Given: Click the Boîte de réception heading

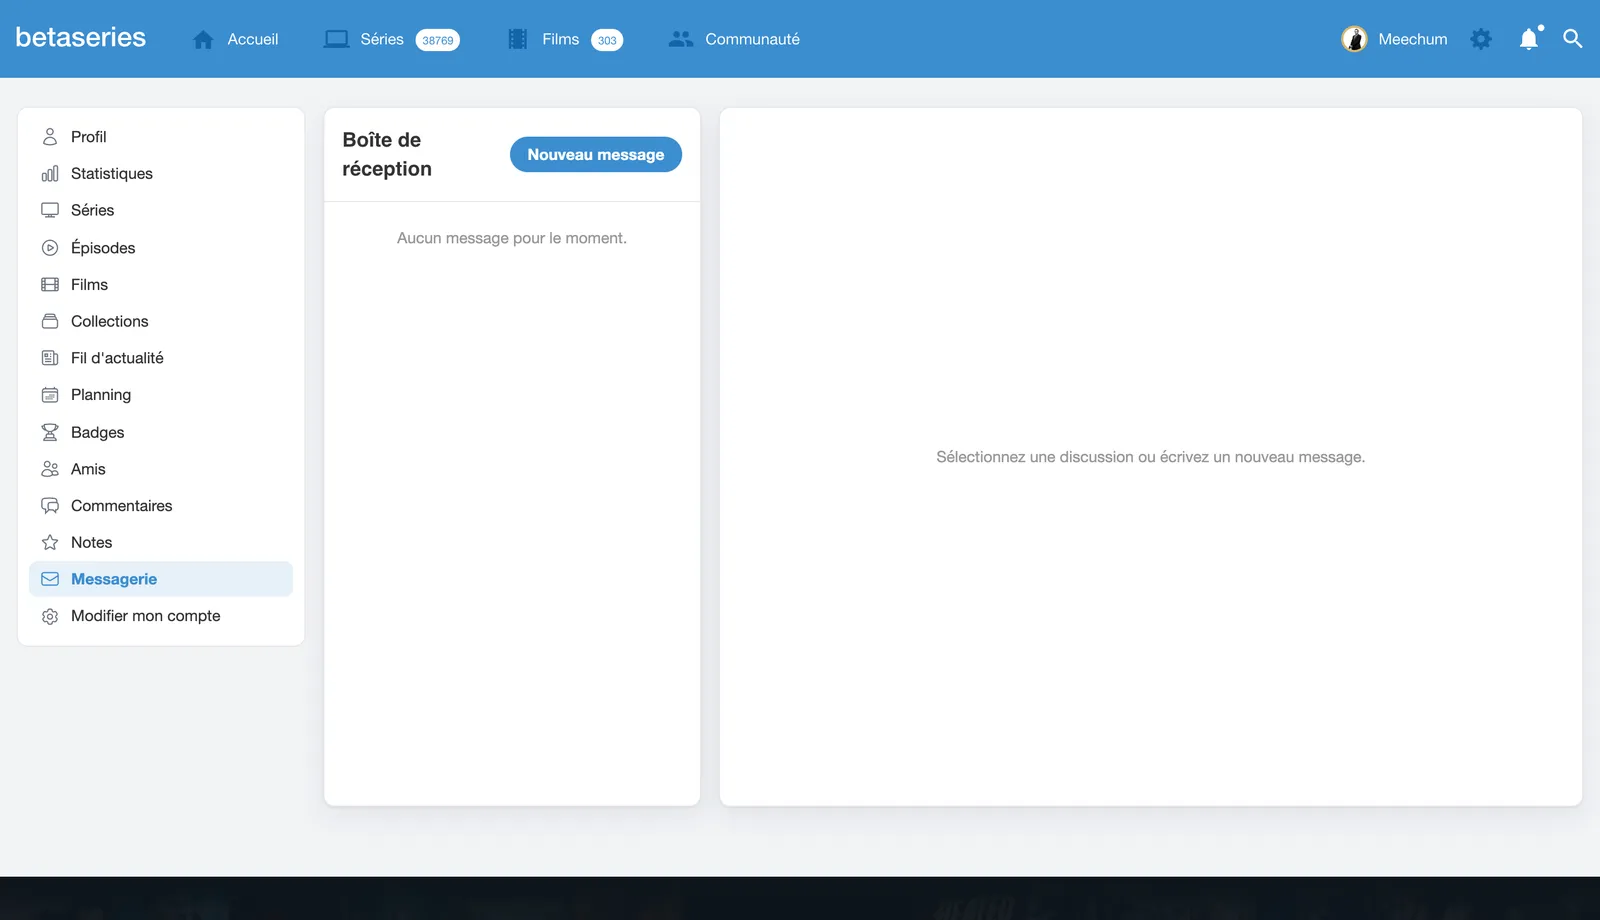Looking at the screenshot, I should (x=387, y=154).
